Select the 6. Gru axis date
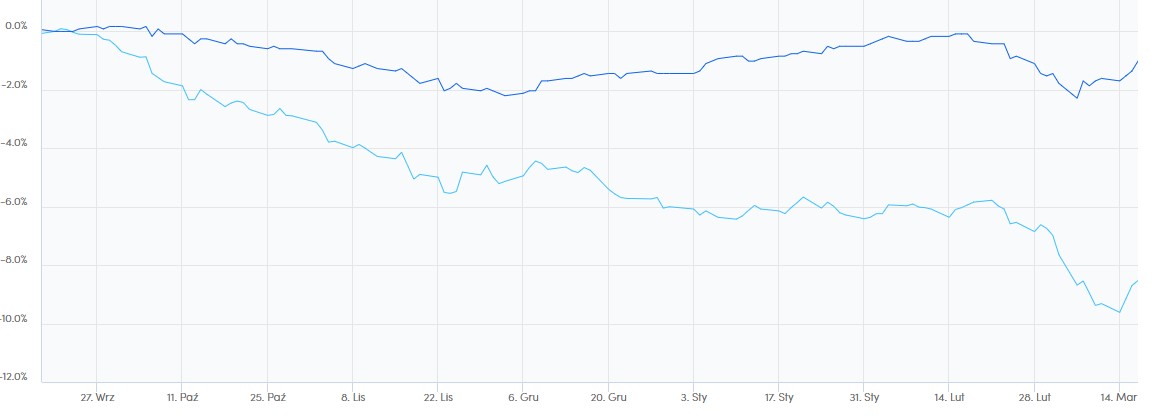 tap(524, 397)
